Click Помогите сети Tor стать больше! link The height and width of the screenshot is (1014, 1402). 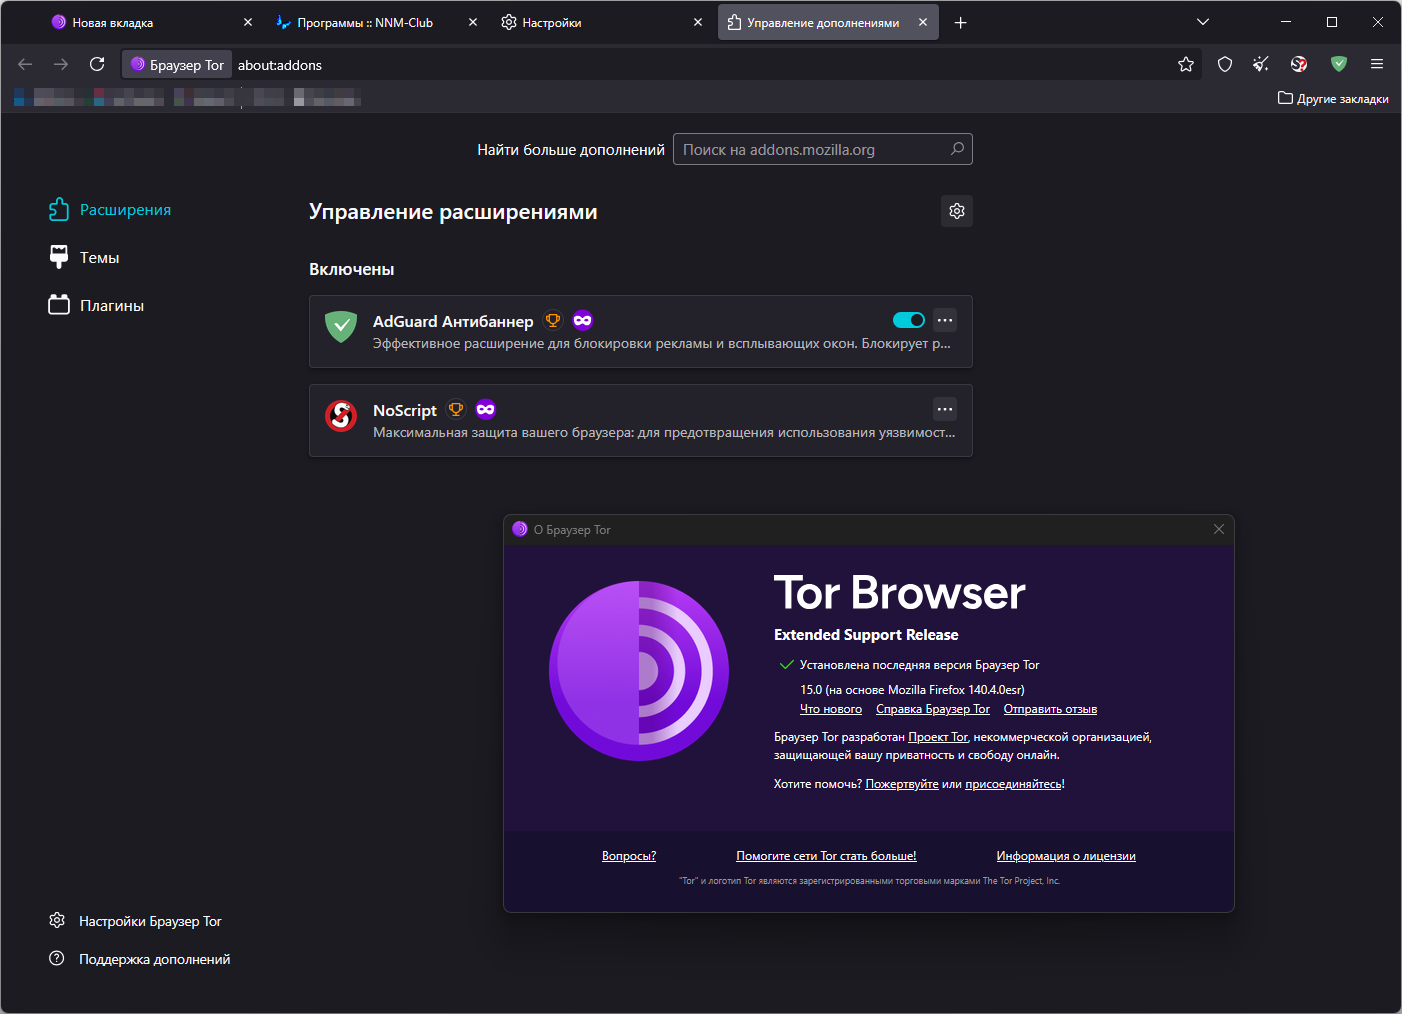(x=826, y=856)
